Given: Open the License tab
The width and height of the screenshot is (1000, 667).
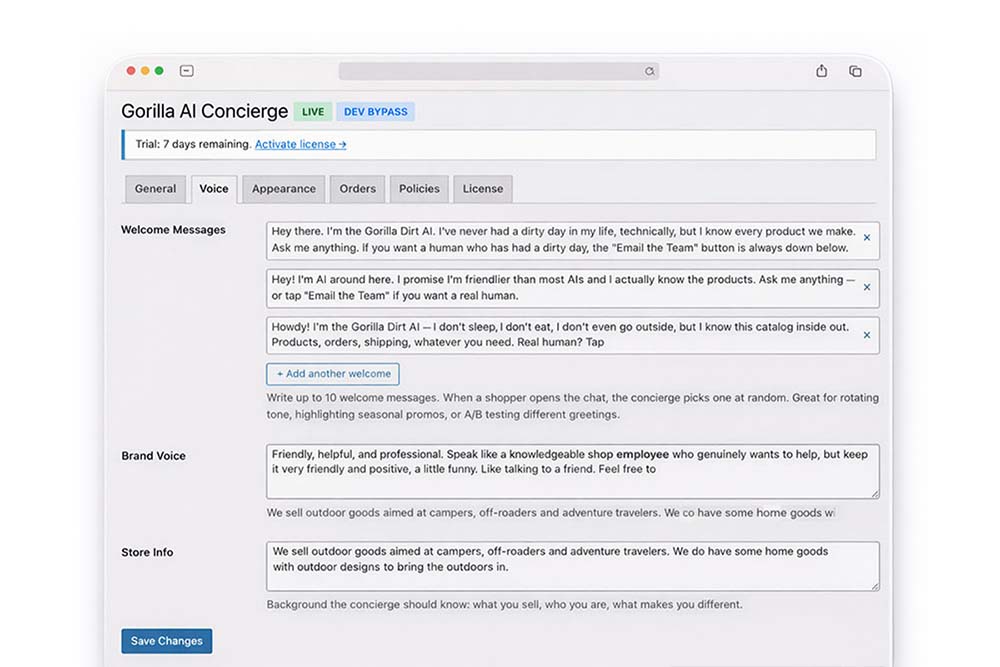Looking at the screenshot, I should pos(483,189).
